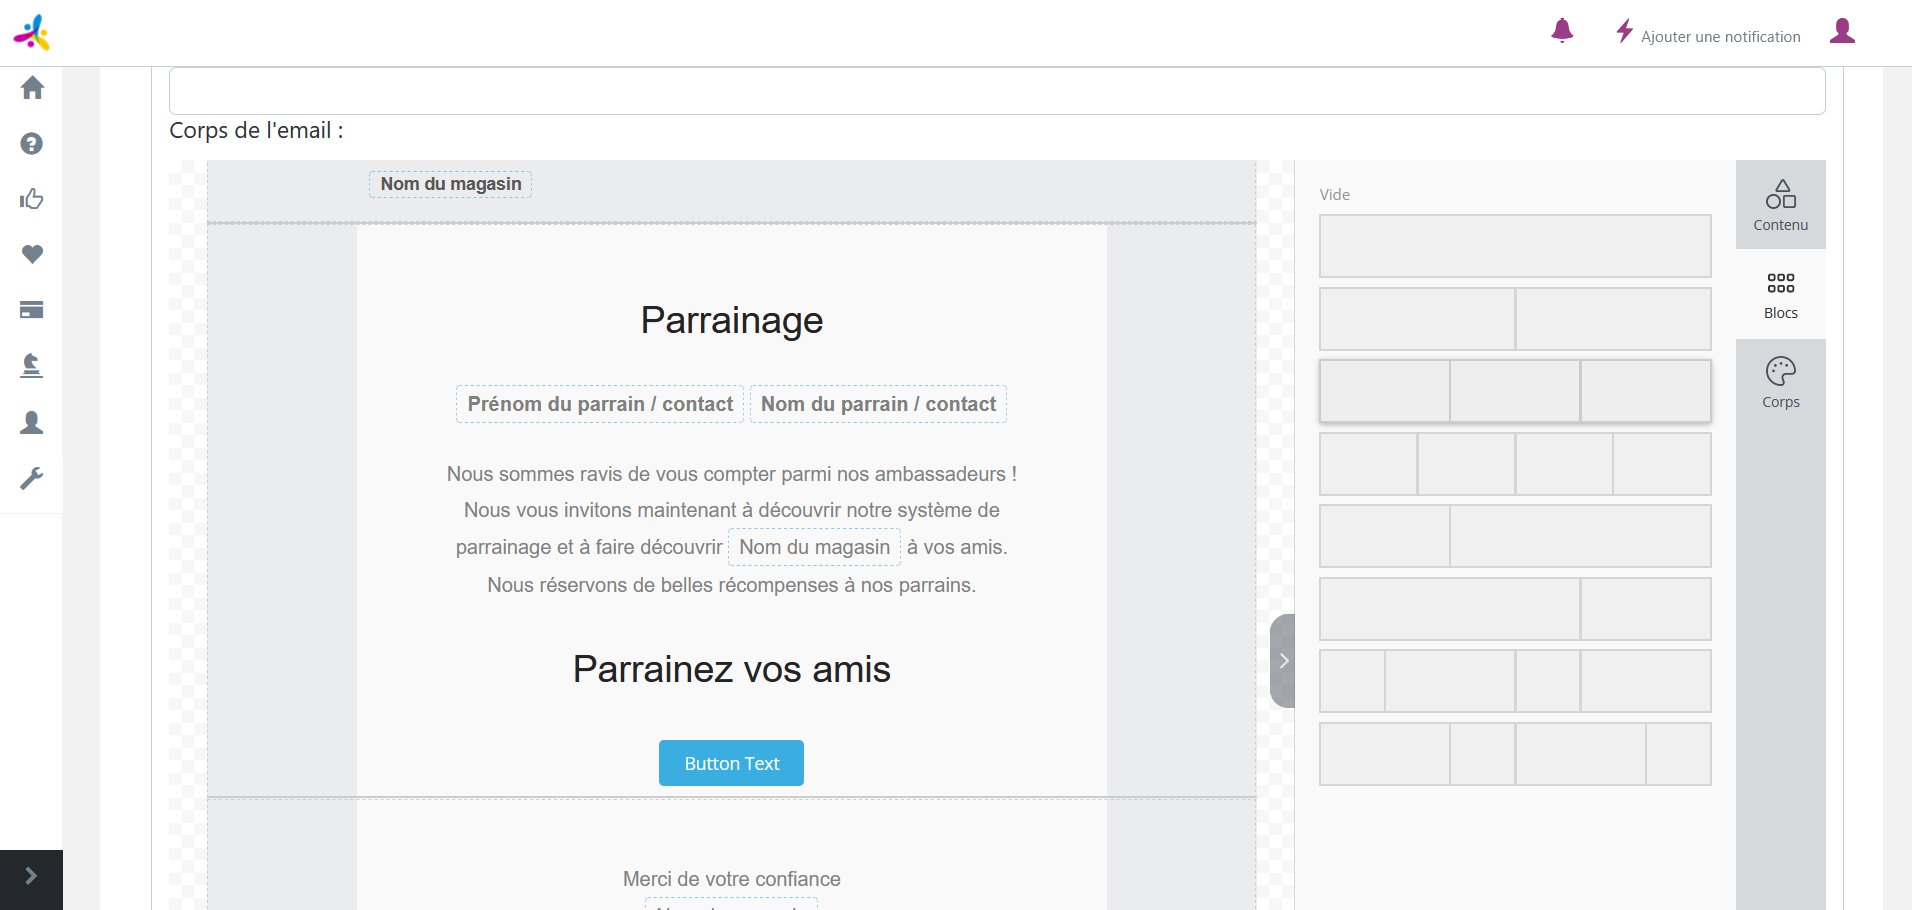Switch to the Blocs tab
Screen dimensions: 1912x910
tap(1780, 294)
